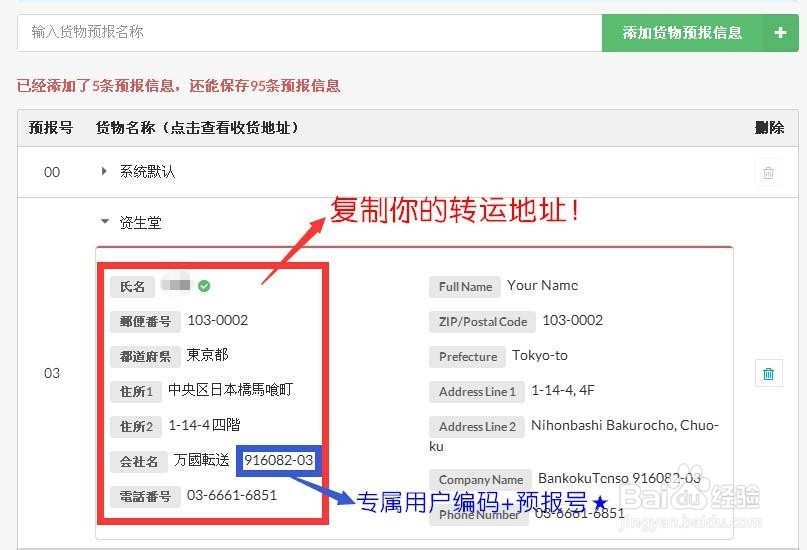Click the 会社名 label tag
807x550 pixels.
[138, 462]
